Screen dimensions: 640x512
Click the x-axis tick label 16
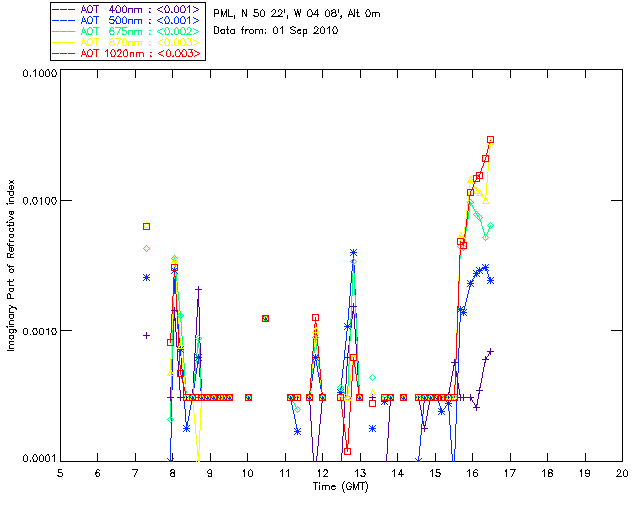click(472, 473)
